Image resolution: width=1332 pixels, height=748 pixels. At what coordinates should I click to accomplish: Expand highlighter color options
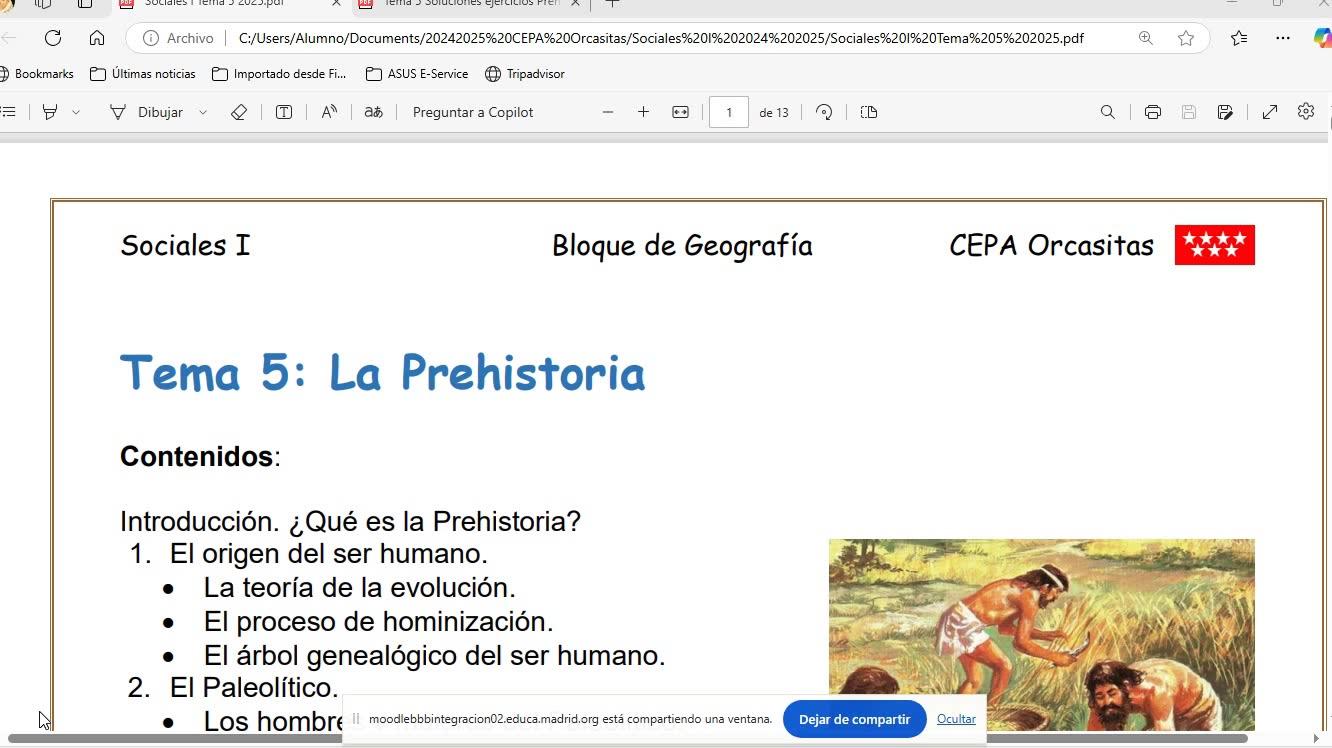click(x=76, y=112)
